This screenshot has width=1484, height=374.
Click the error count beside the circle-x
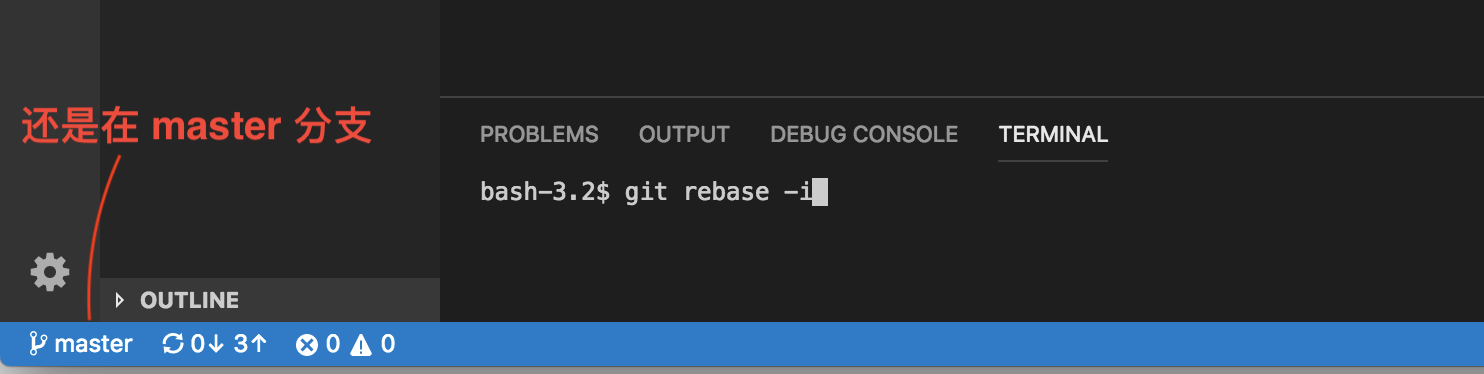332,345
